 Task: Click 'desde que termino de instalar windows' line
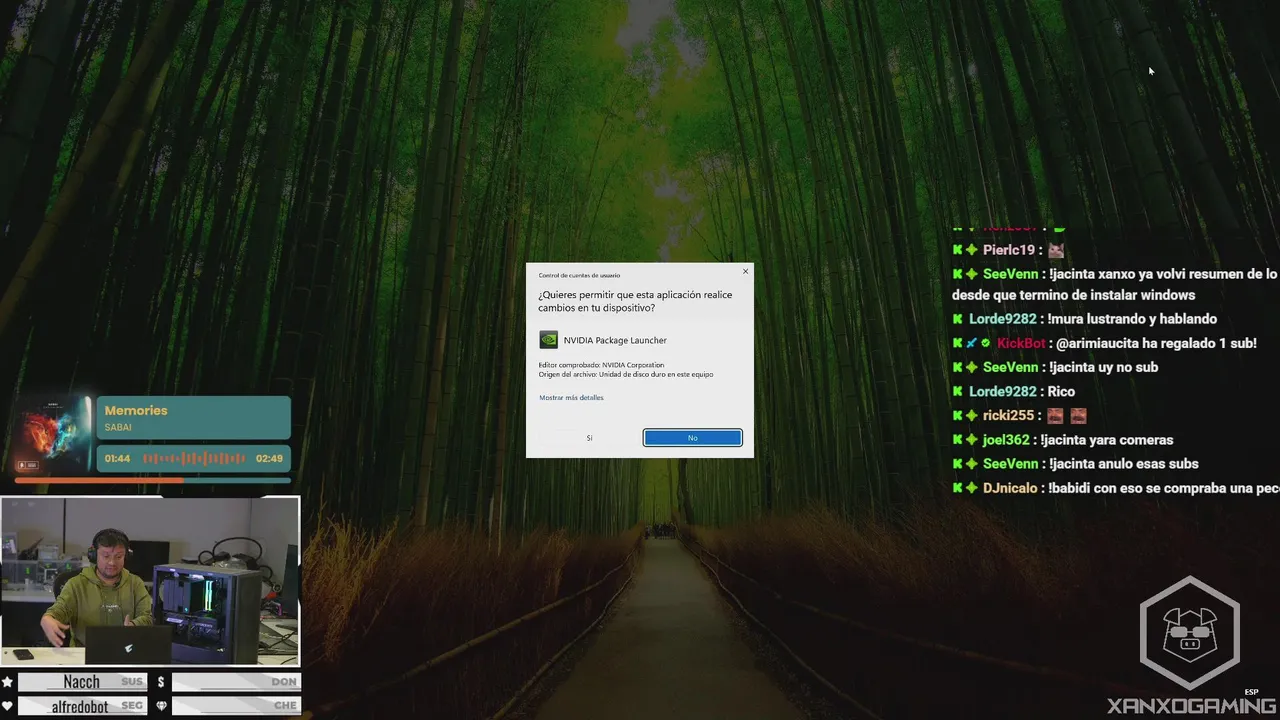(x=1073, y=295)
